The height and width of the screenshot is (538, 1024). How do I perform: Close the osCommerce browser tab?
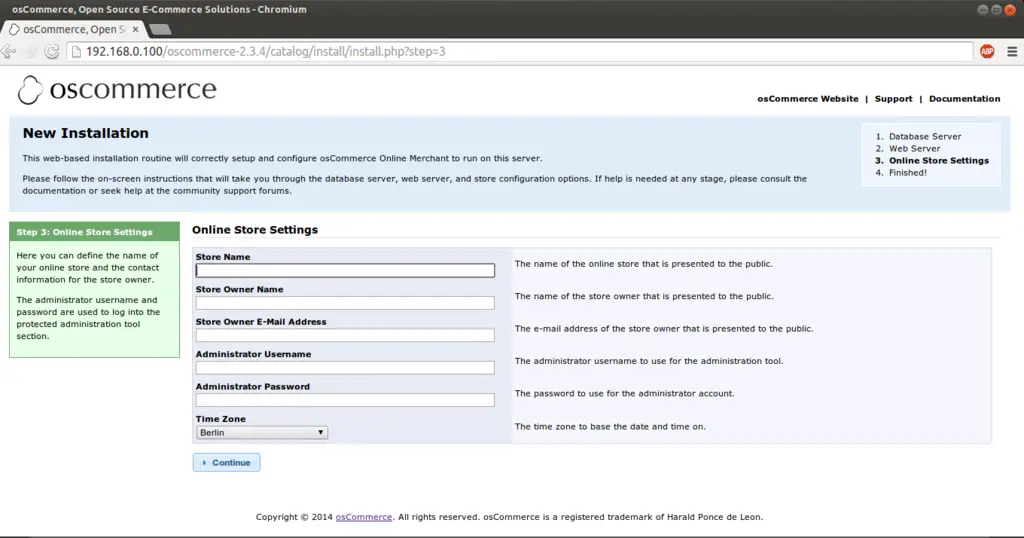coord(135,29)
